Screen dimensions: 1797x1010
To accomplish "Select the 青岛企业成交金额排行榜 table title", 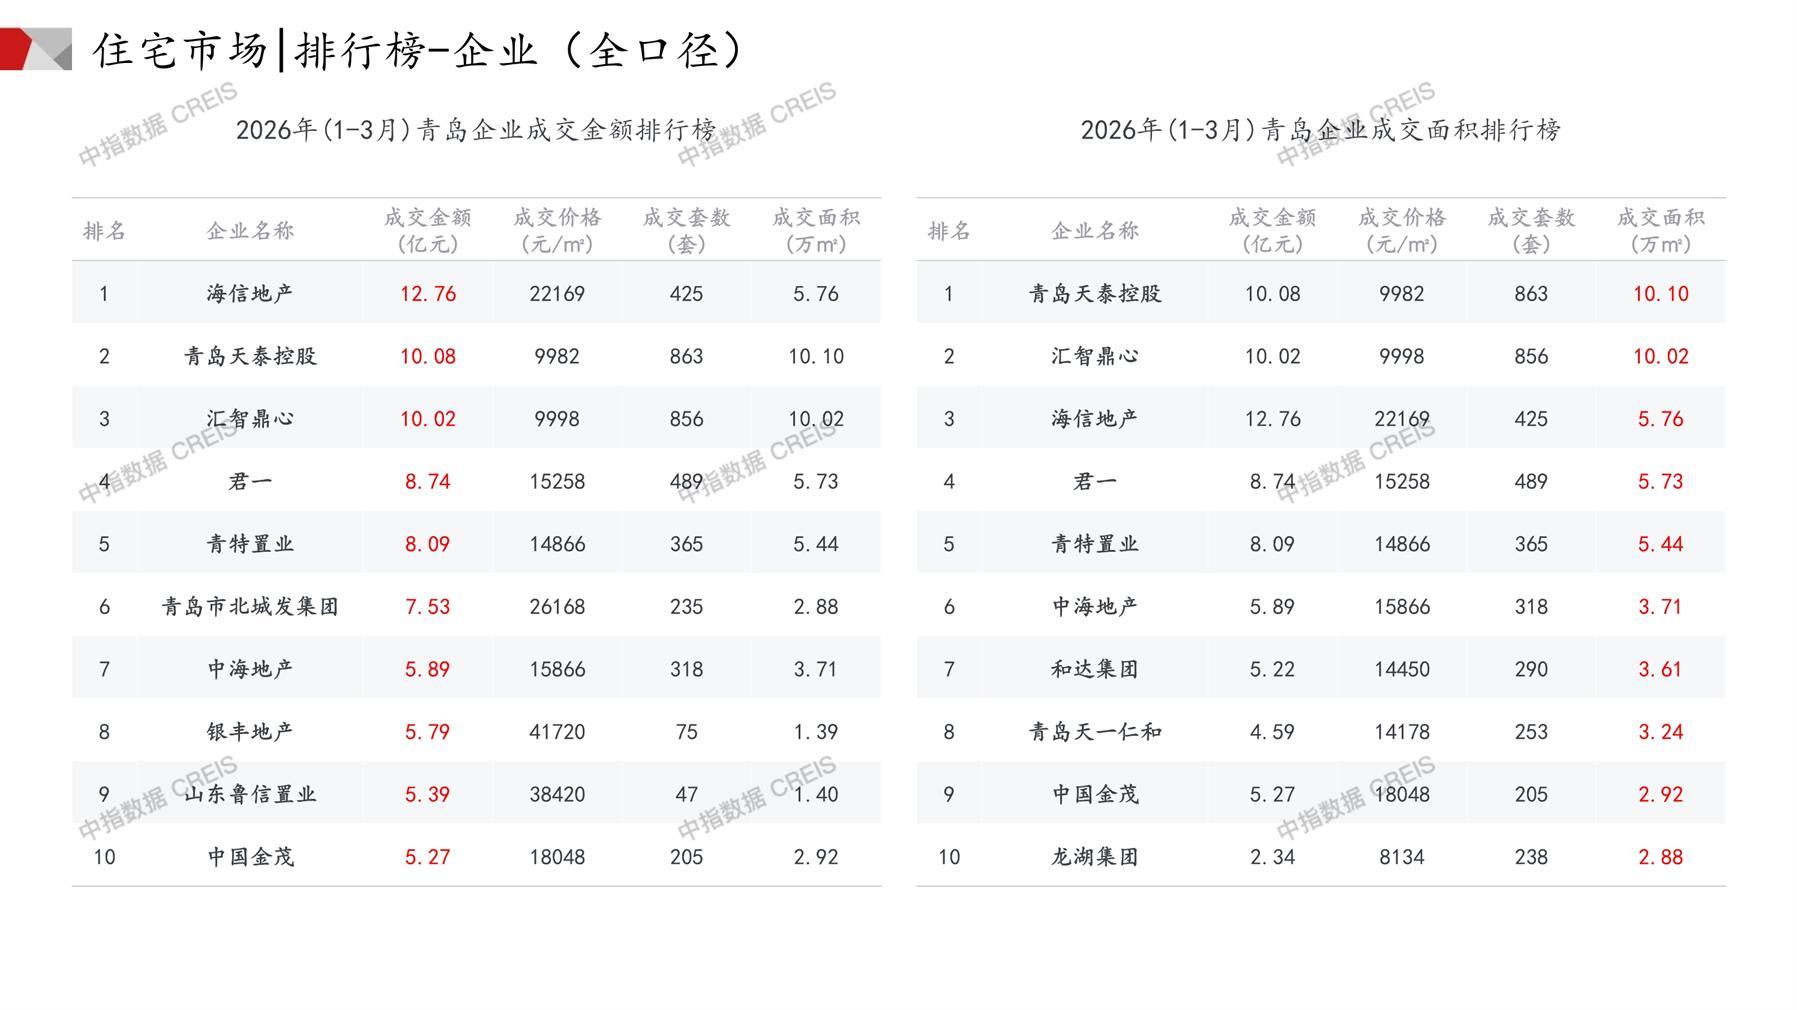I will click(476, 130).
